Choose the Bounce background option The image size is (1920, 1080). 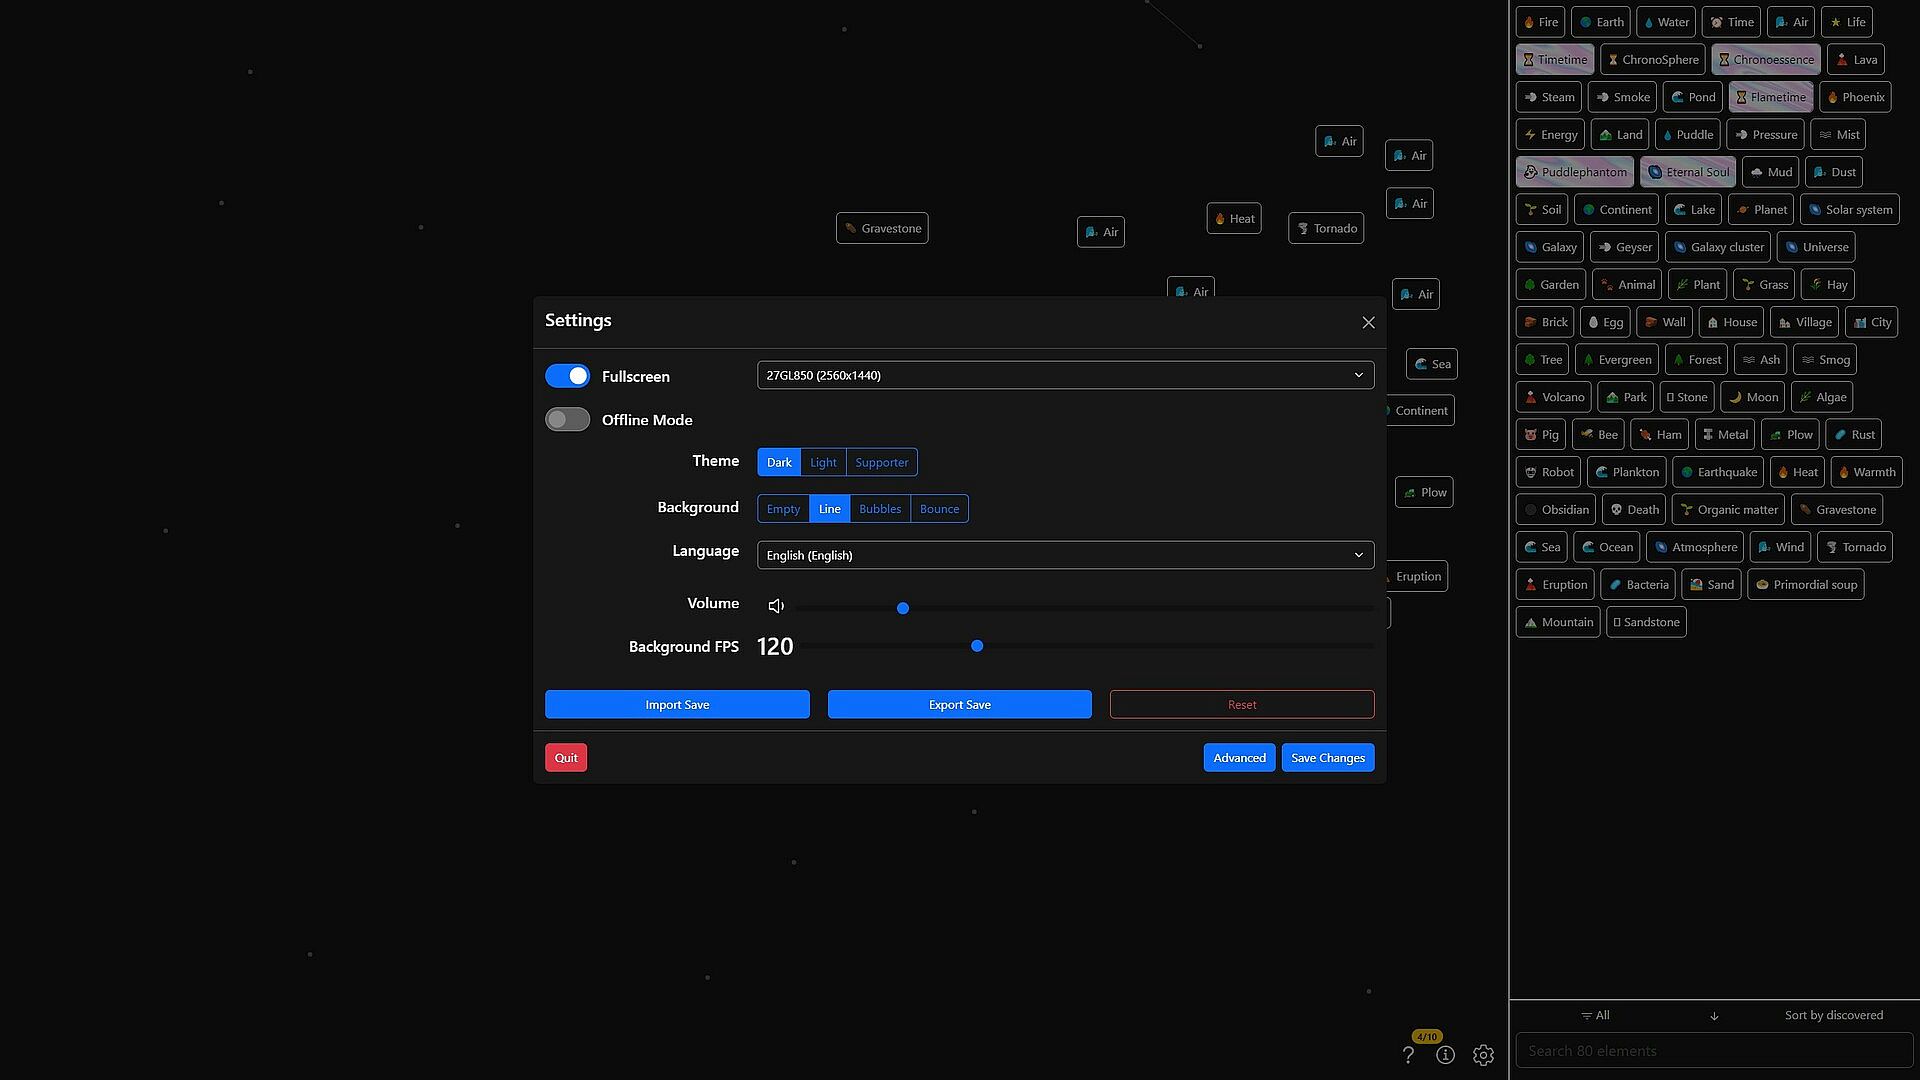tap(939, 509)
